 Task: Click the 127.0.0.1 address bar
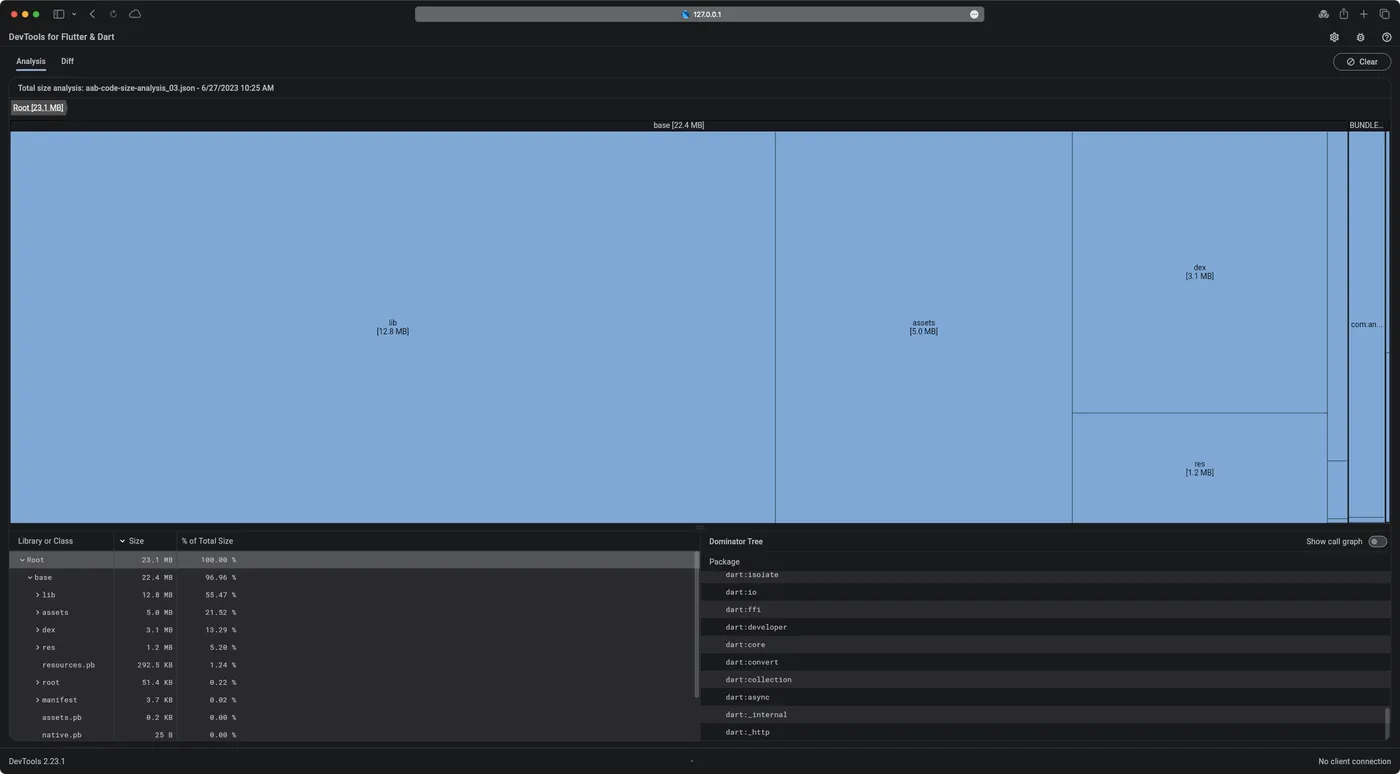(x=699, y=14)
